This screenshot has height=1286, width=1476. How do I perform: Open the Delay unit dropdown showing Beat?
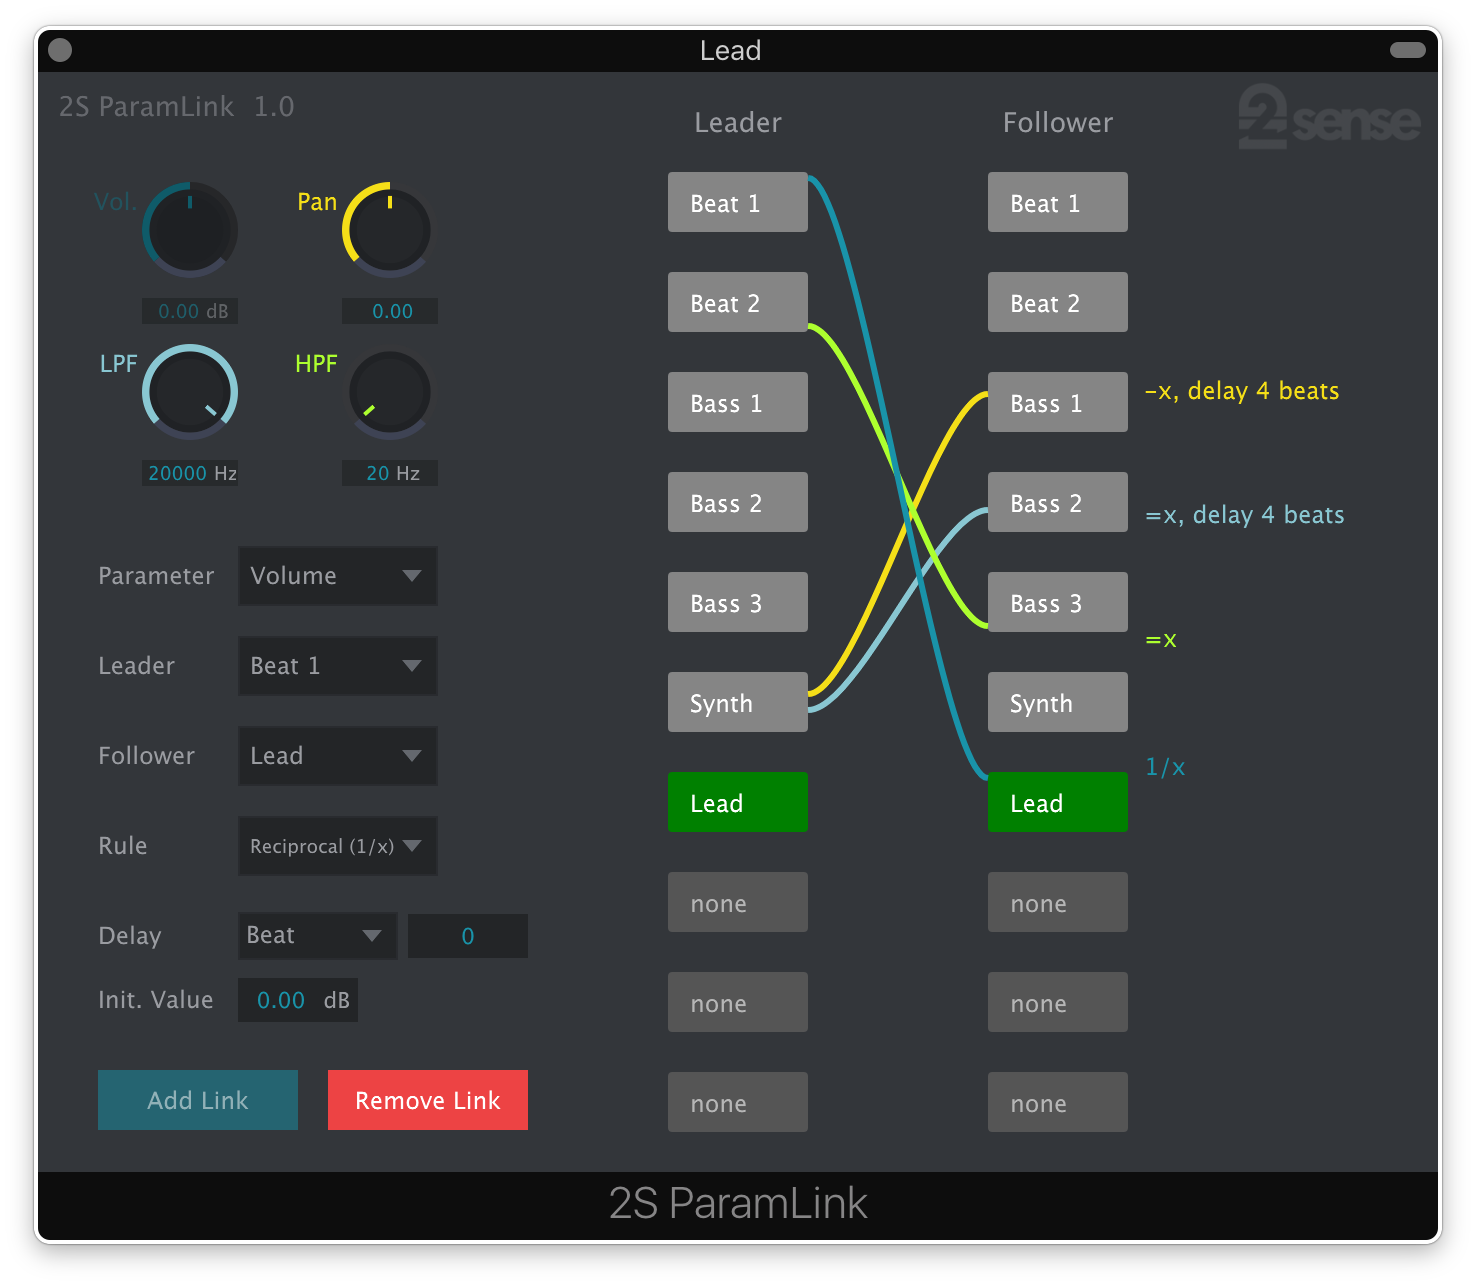tap(318, 936)
